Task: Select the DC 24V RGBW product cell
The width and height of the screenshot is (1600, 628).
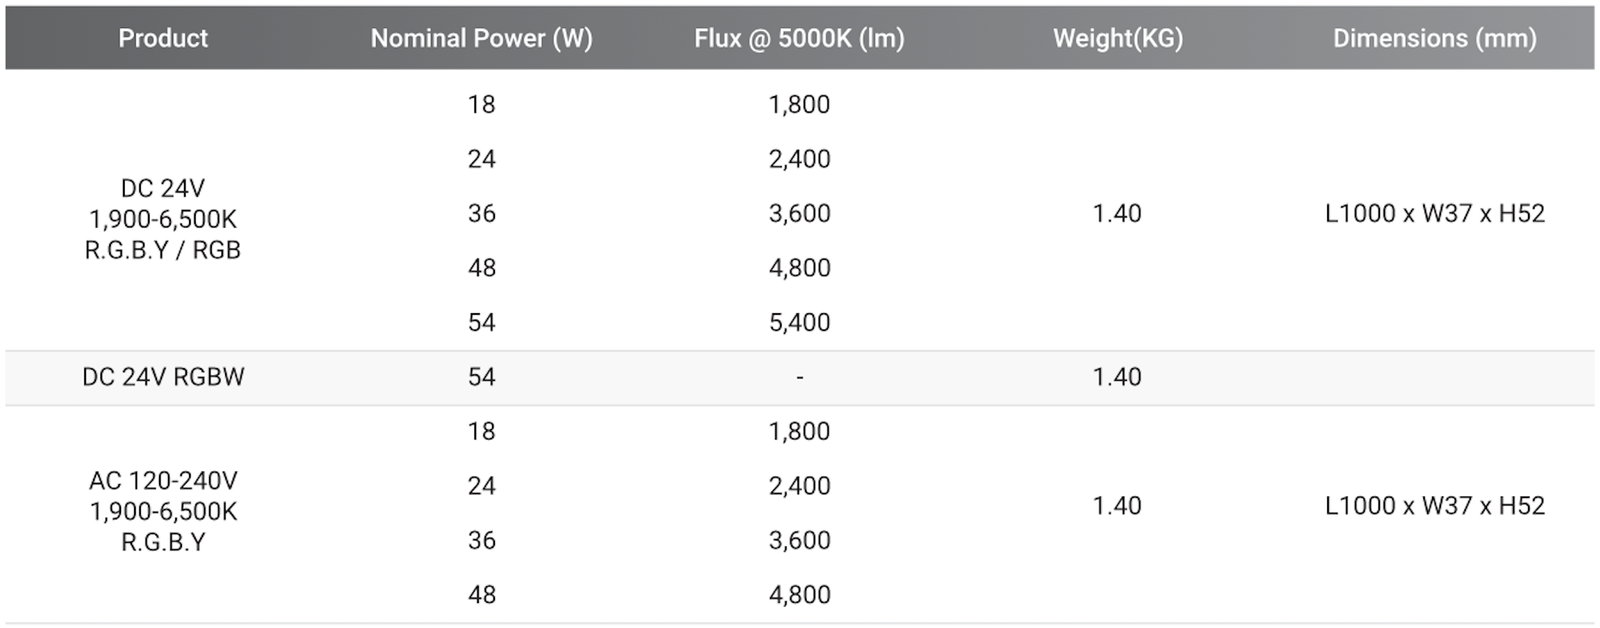Action: tap(163, 377)
